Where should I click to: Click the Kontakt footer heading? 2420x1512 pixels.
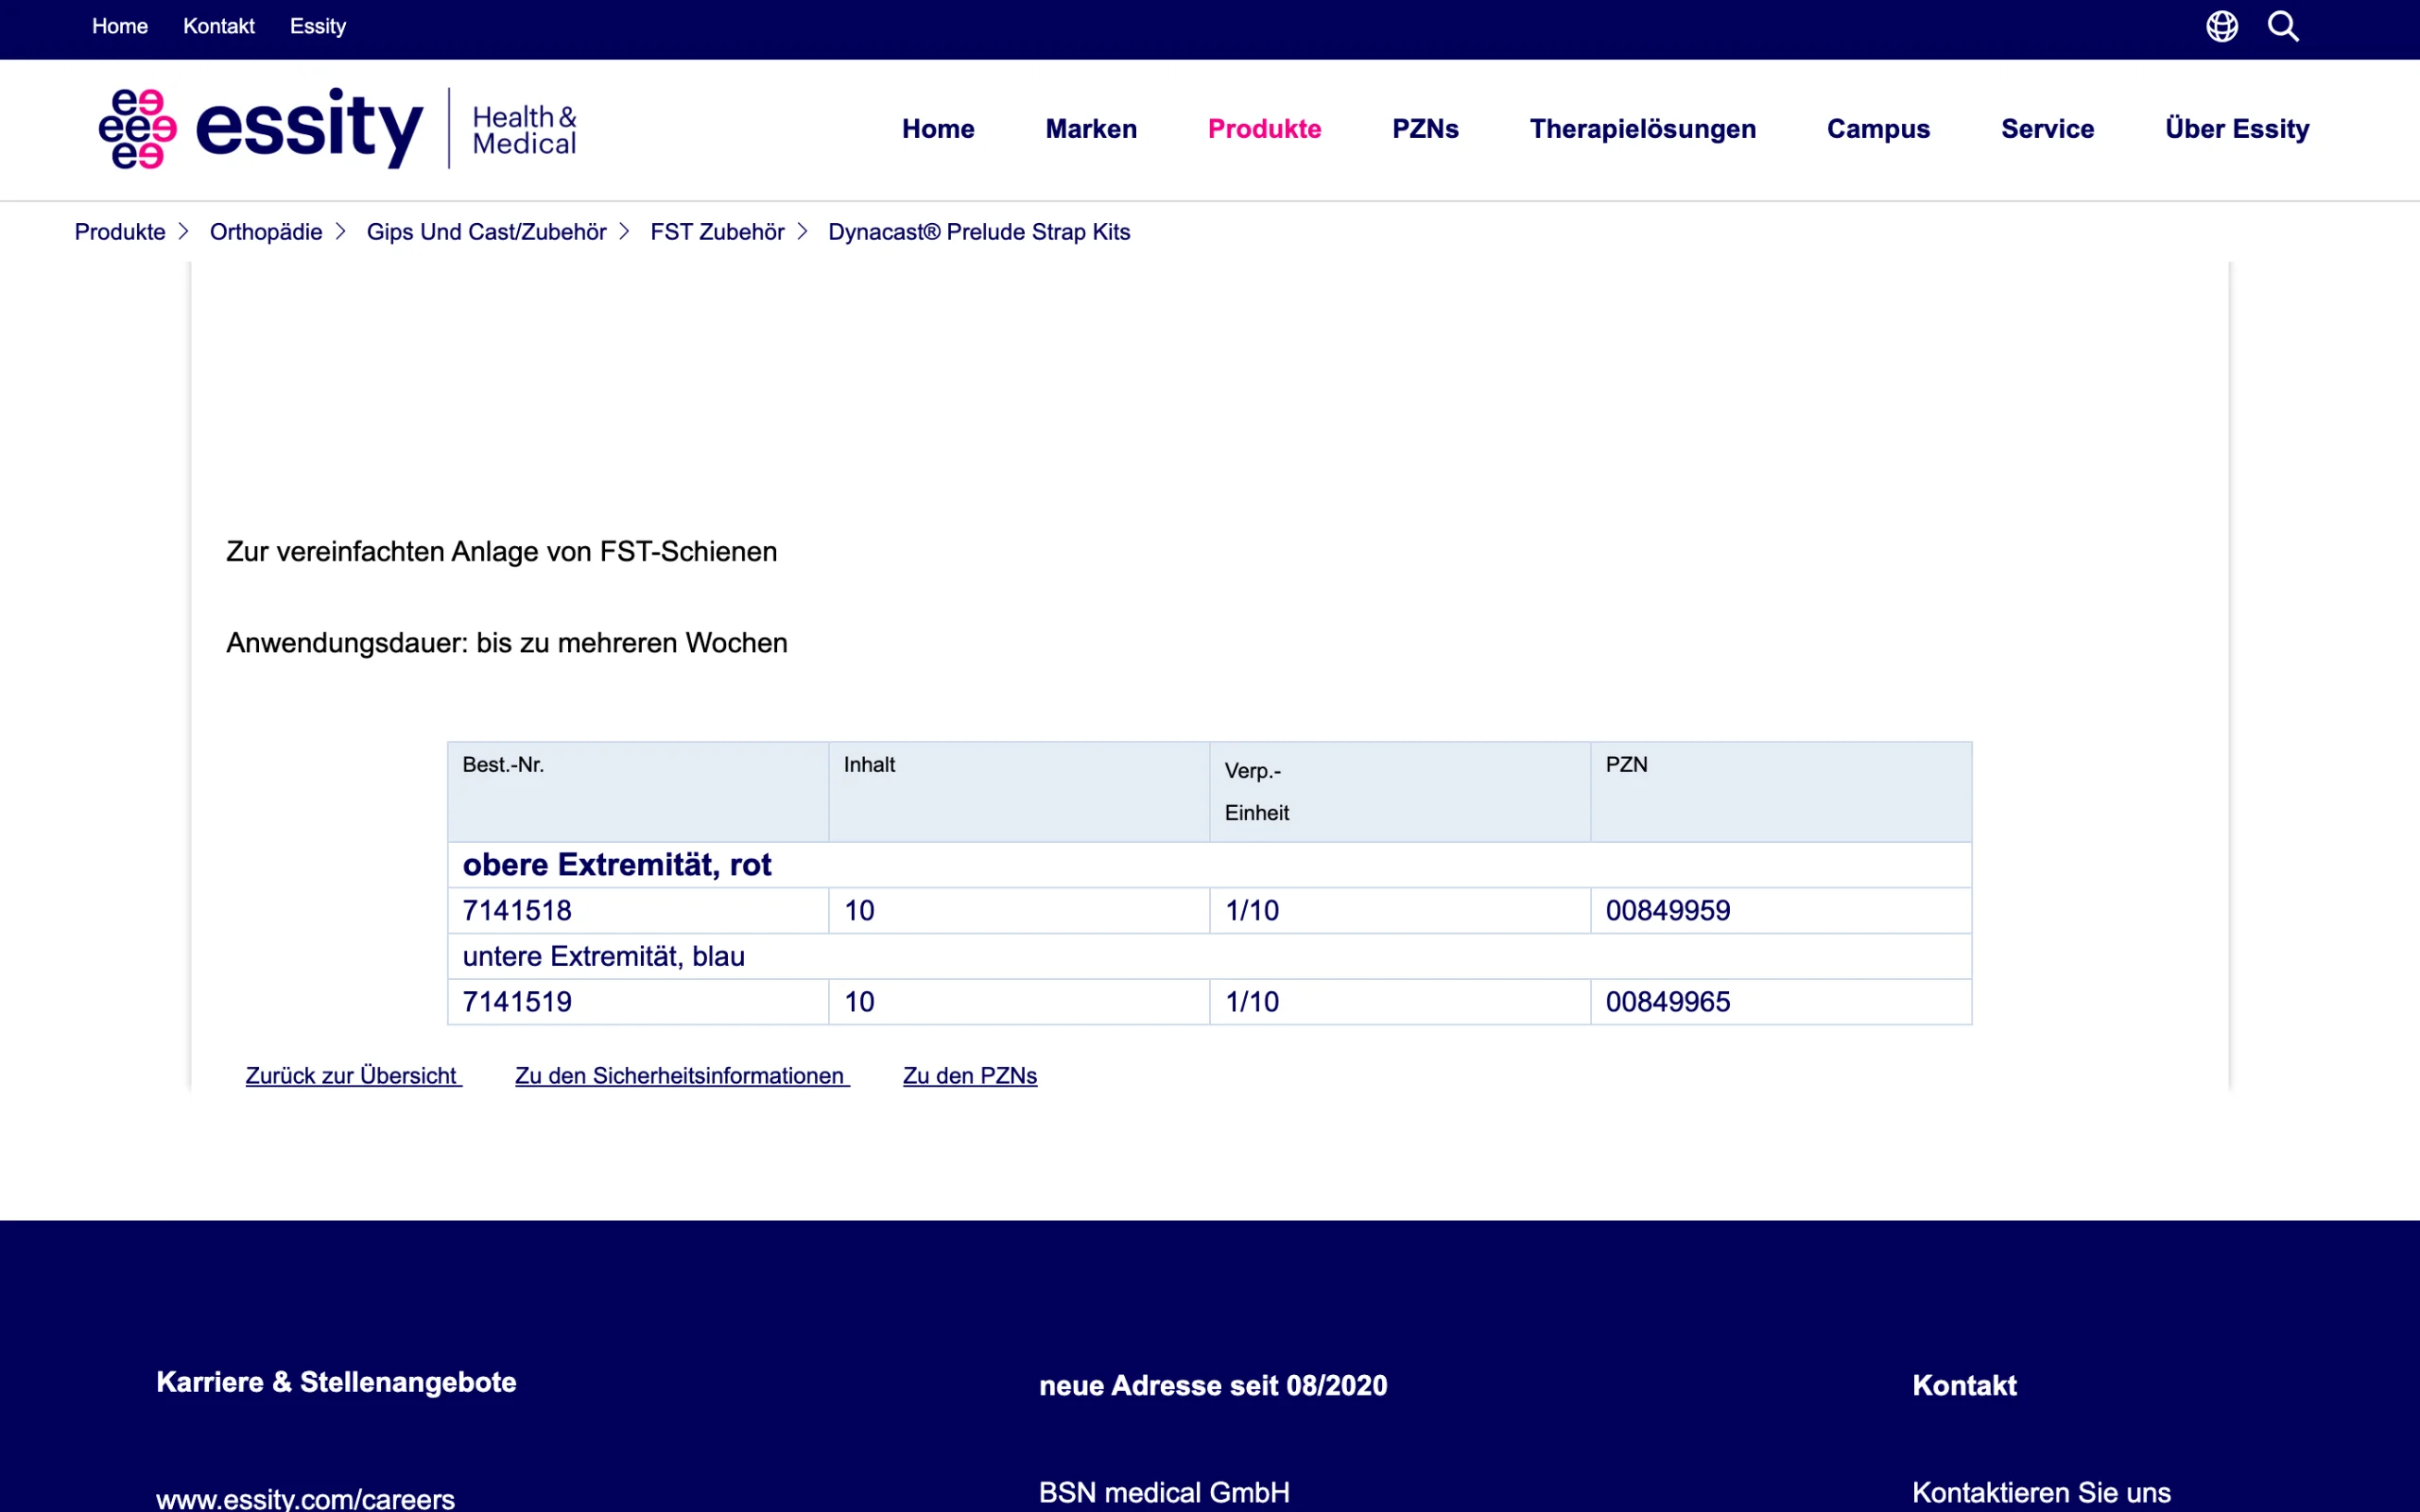pyautogui.click(x=1964, y=1385)
